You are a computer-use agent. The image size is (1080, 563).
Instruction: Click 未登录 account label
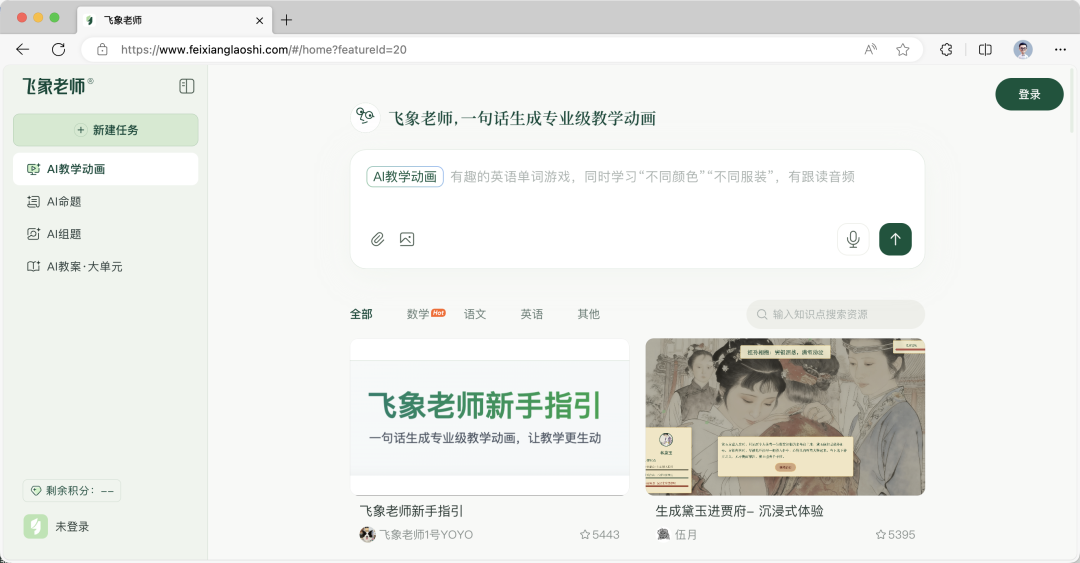(72, 526)
